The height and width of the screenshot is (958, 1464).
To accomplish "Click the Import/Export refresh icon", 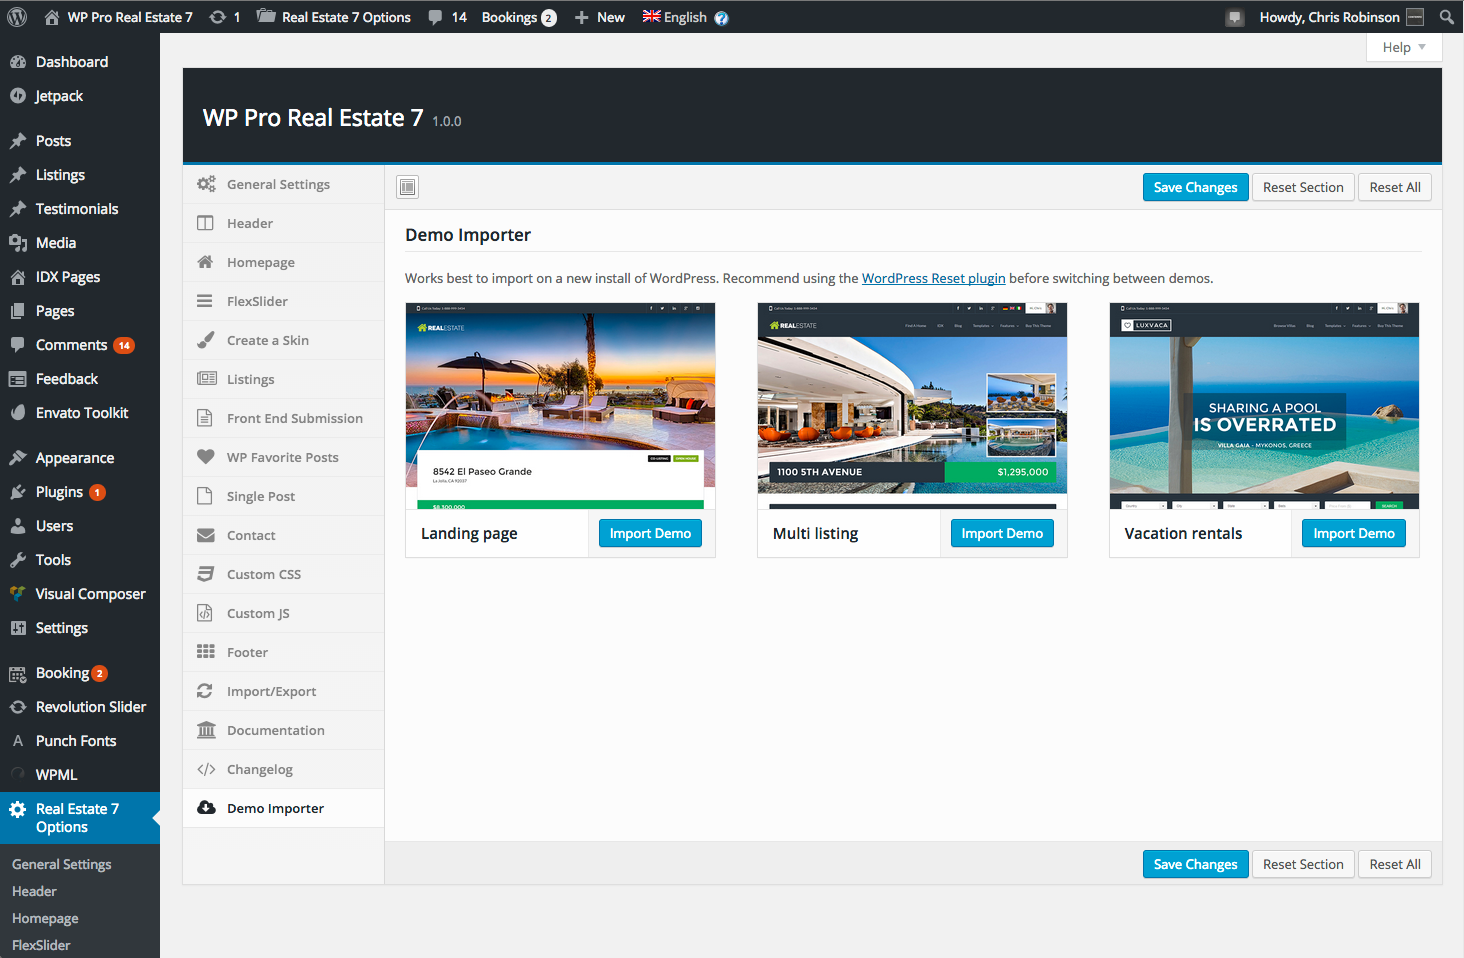I will pos(205,691).
